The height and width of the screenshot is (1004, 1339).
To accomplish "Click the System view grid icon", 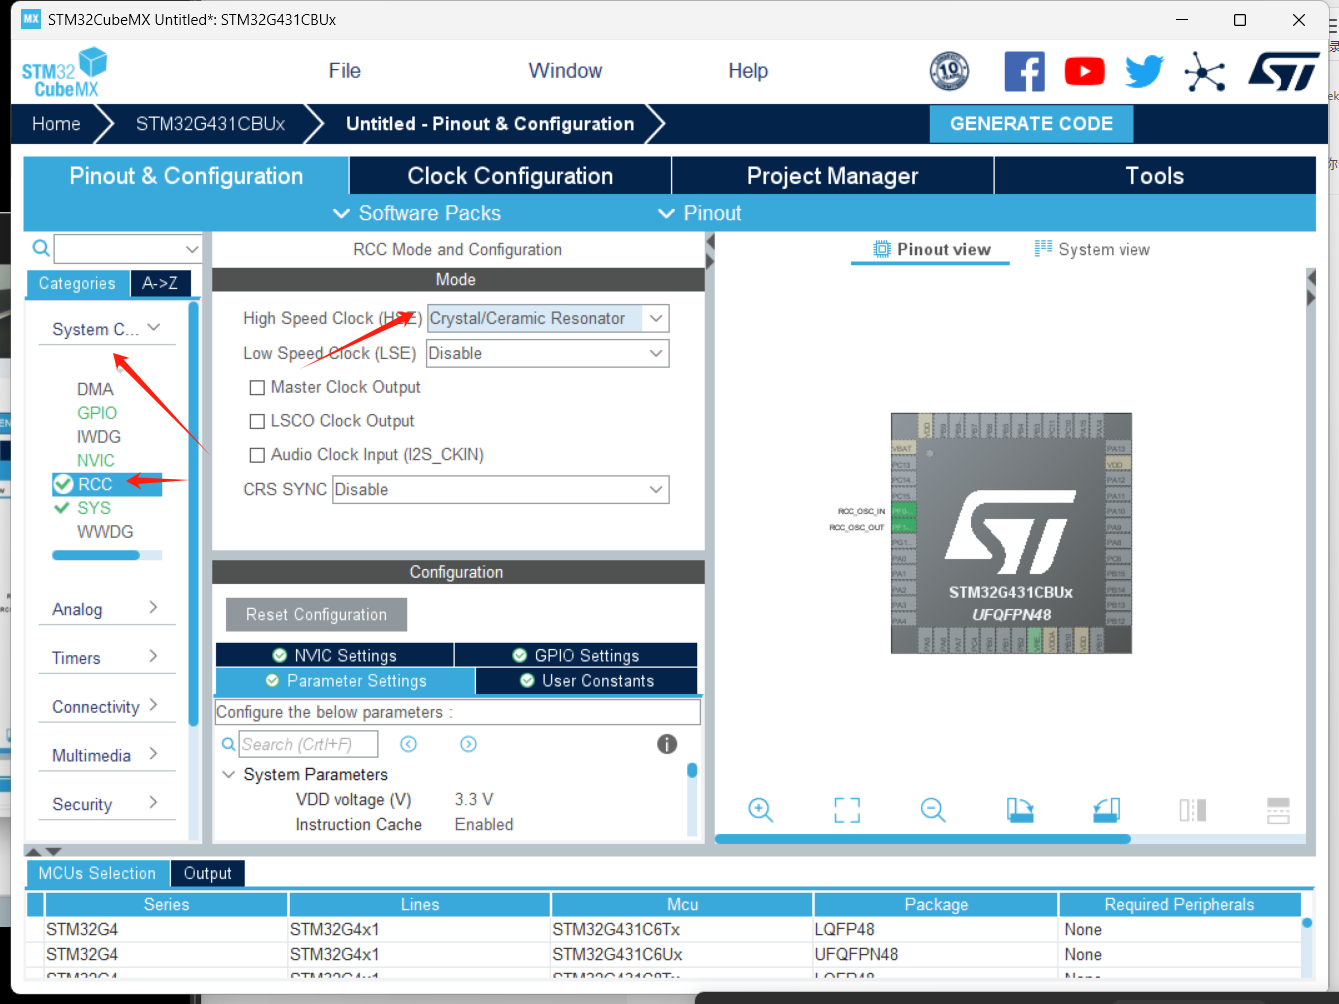I will click(1043, 248).
